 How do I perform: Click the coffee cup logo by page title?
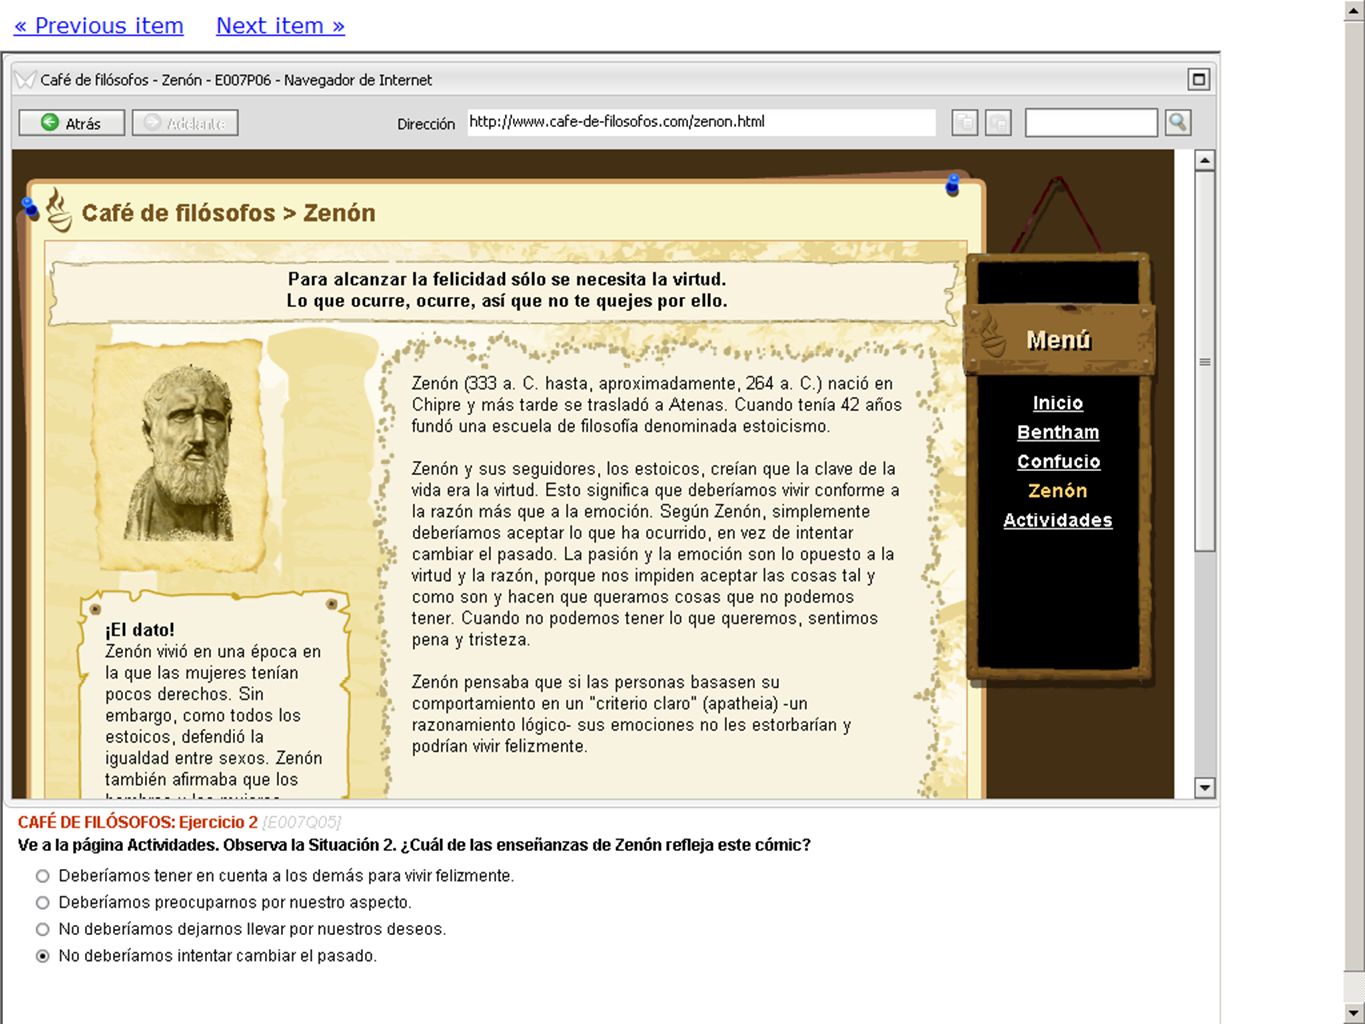click(59, 210)
